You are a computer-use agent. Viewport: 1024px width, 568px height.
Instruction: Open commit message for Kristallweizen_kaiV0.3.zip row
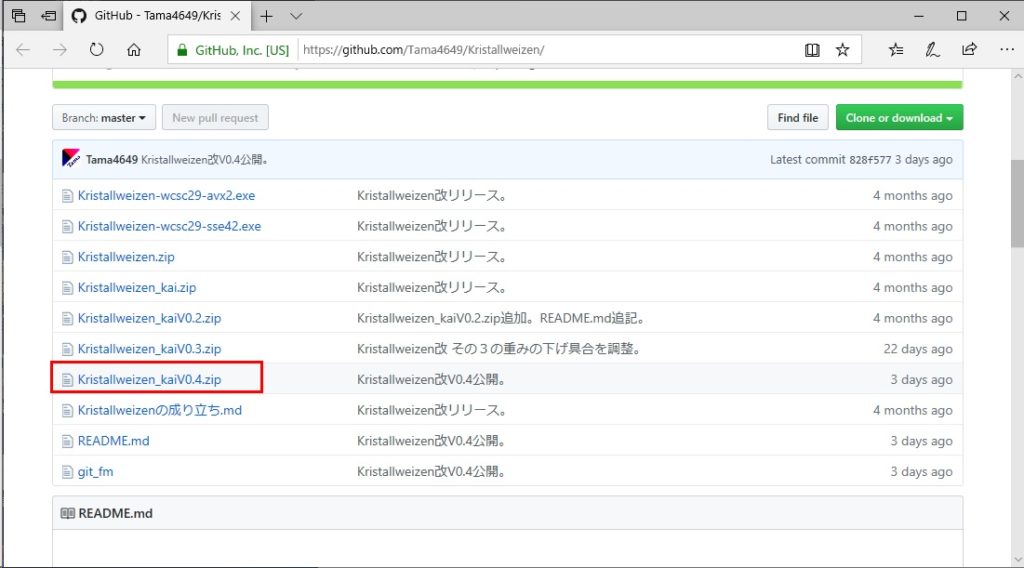pyautogui.click(x=500, y=349)
